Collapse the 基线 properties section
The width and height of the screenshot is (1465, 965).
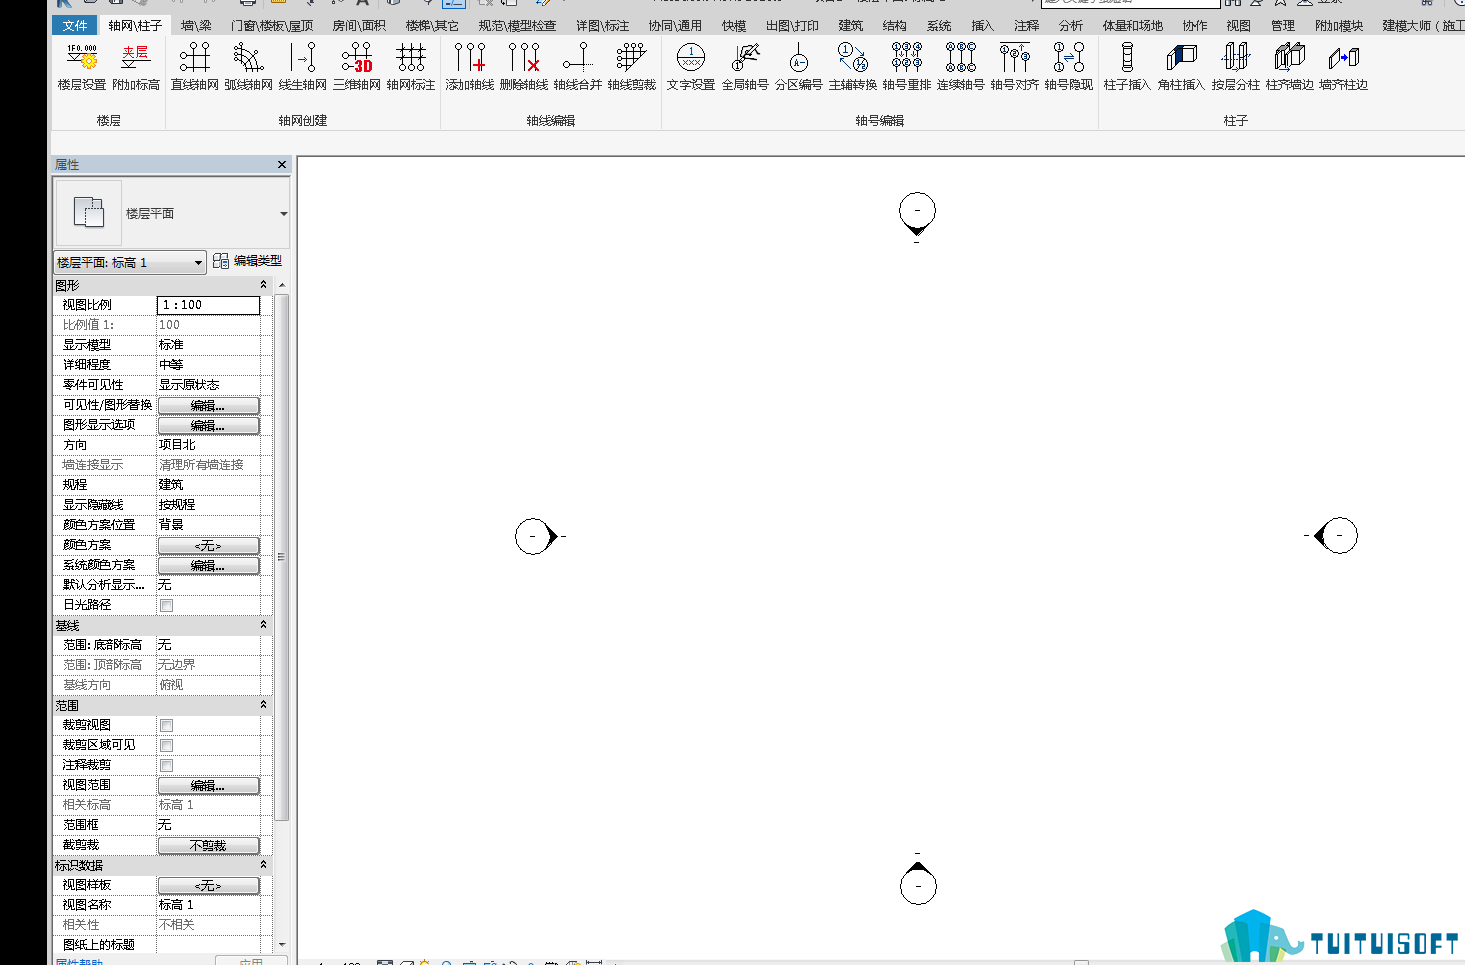(x=264, y=625)
